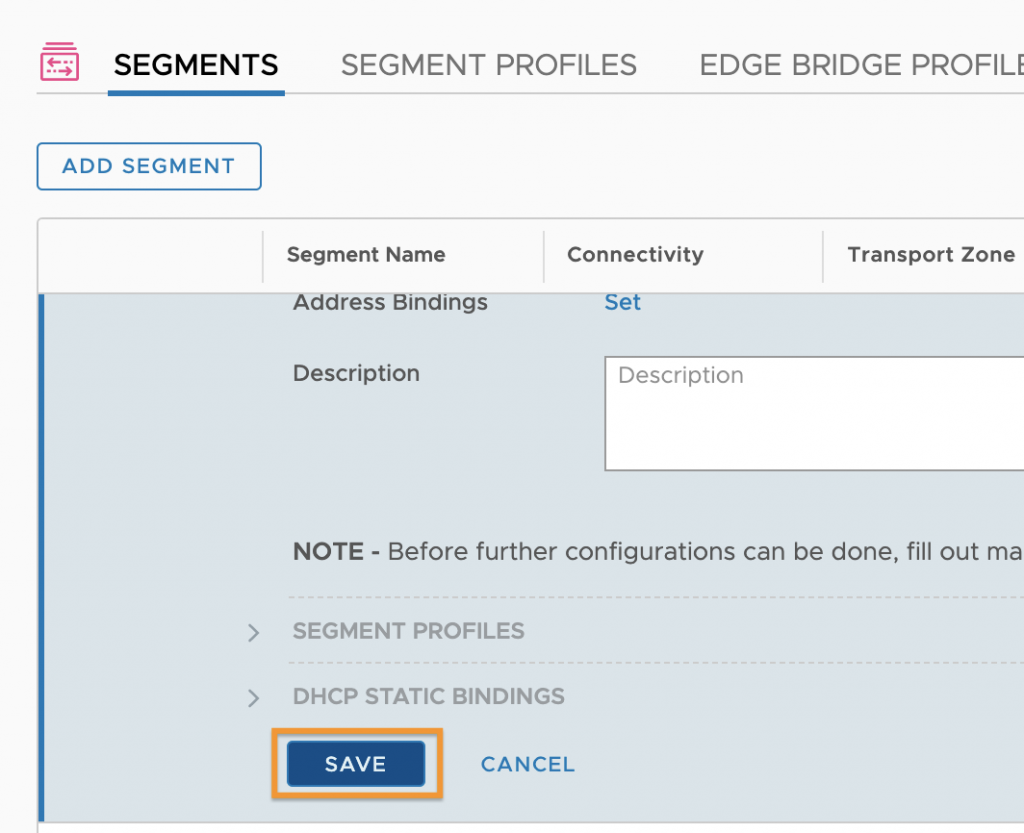Click the ADD SEGMENT button
The height and width of the screenshot is (833, 1024).
click(149, 166)
